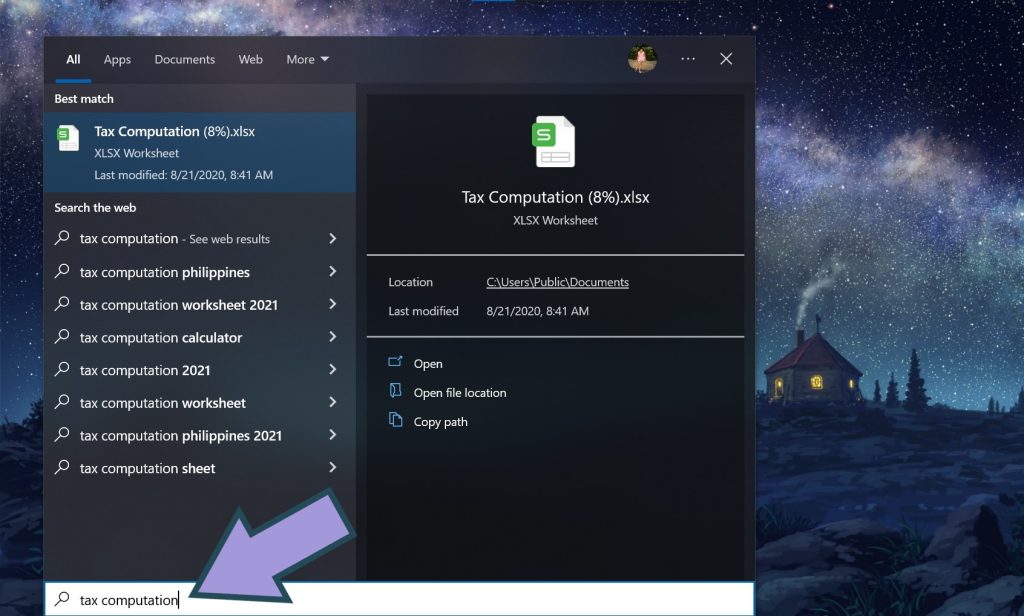Click the Open file location icon
The image size is (1024, 616).
pyautogui.click(x=395, y=392)
